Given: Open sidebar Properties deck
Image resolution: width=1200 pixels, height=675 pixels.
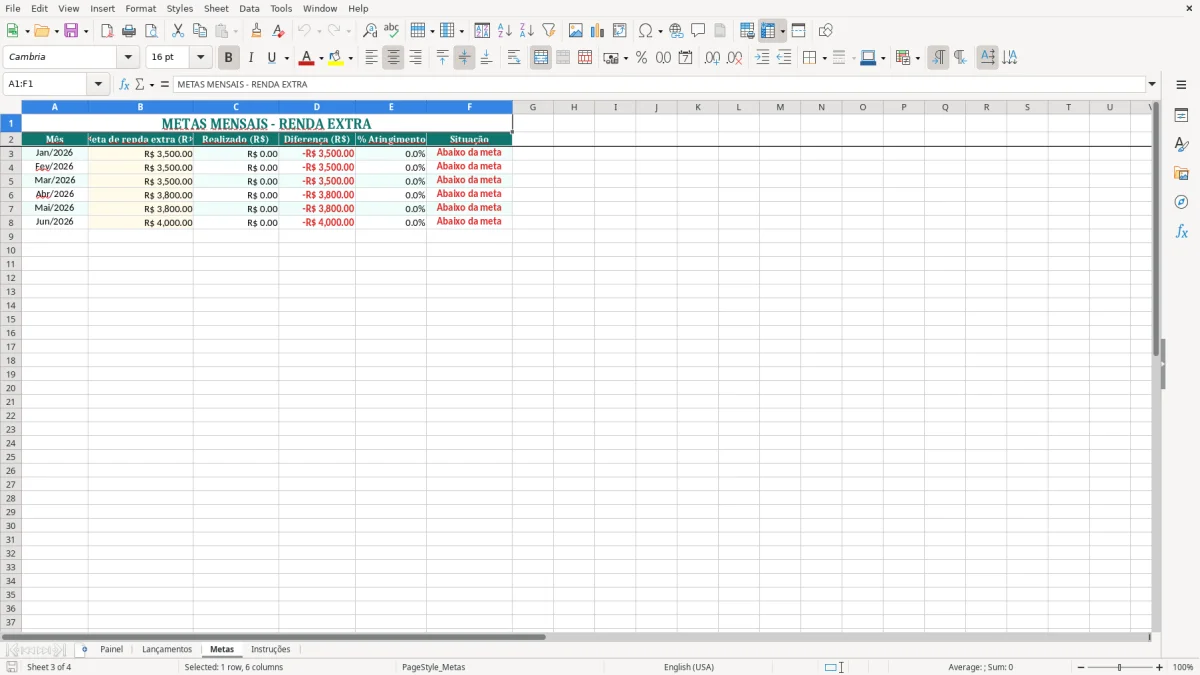Looking at the screenshot, I should [1181, 115].
